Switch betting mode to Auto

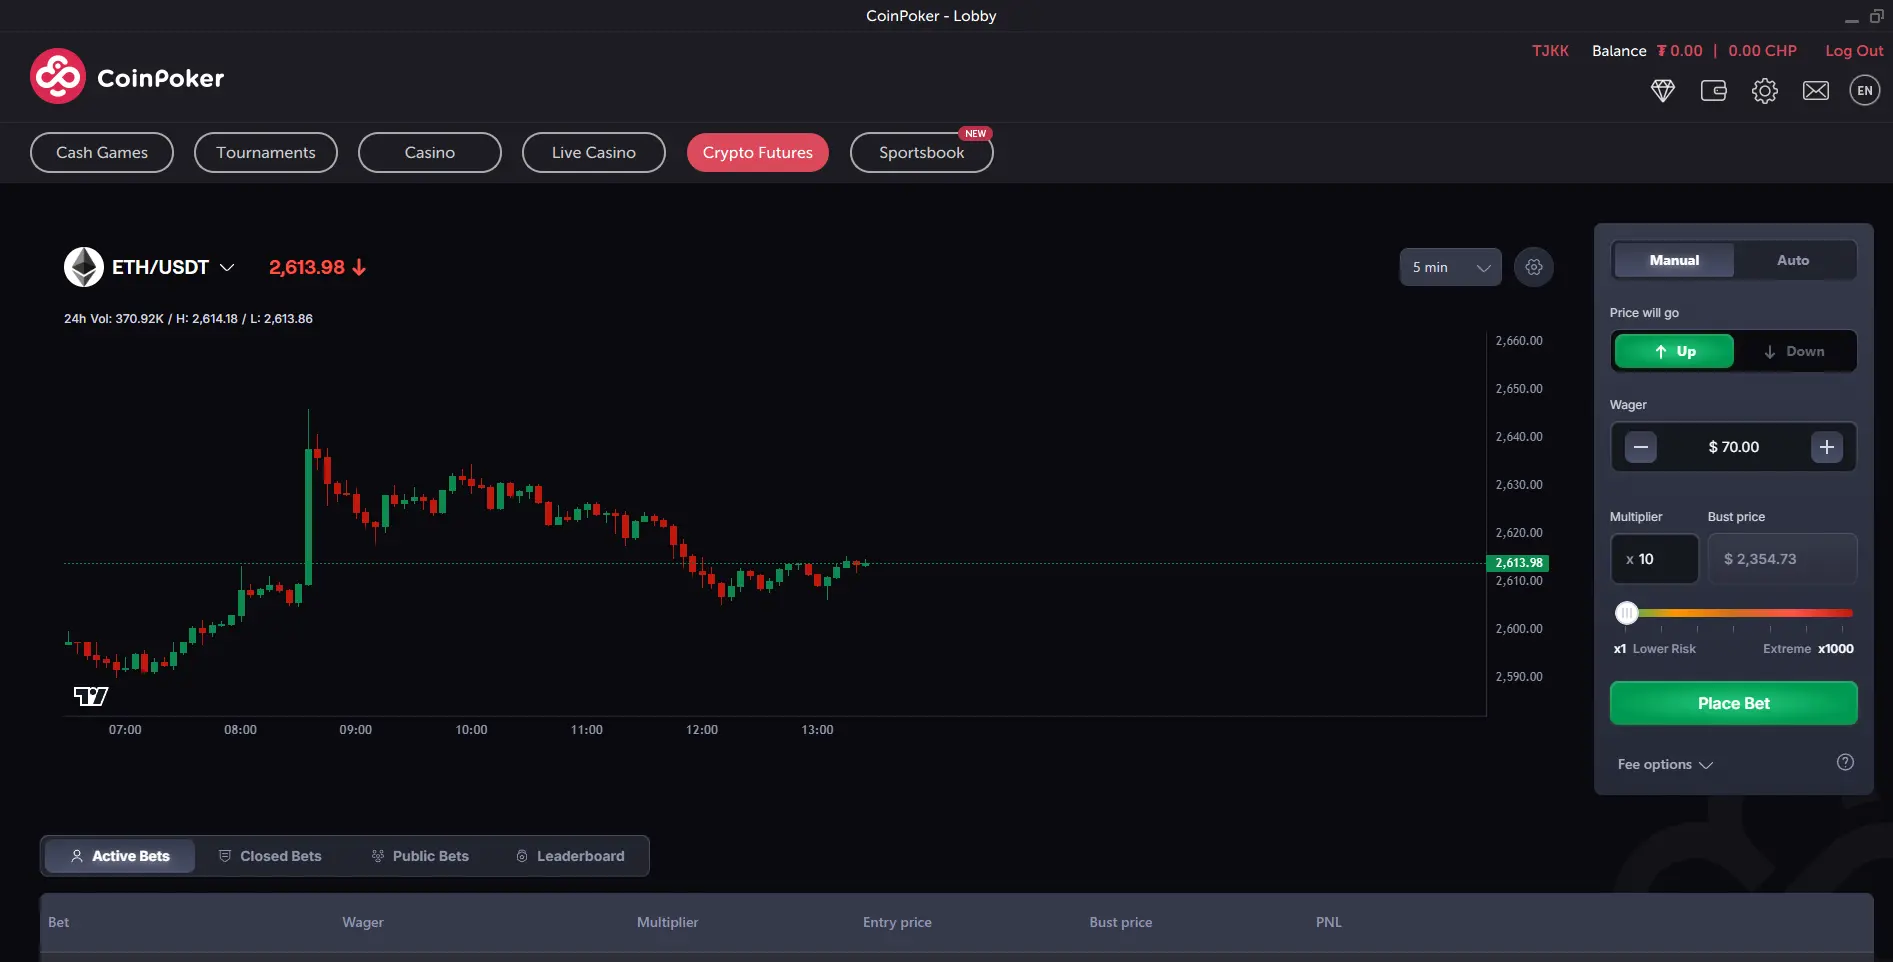coord(1792,260)
